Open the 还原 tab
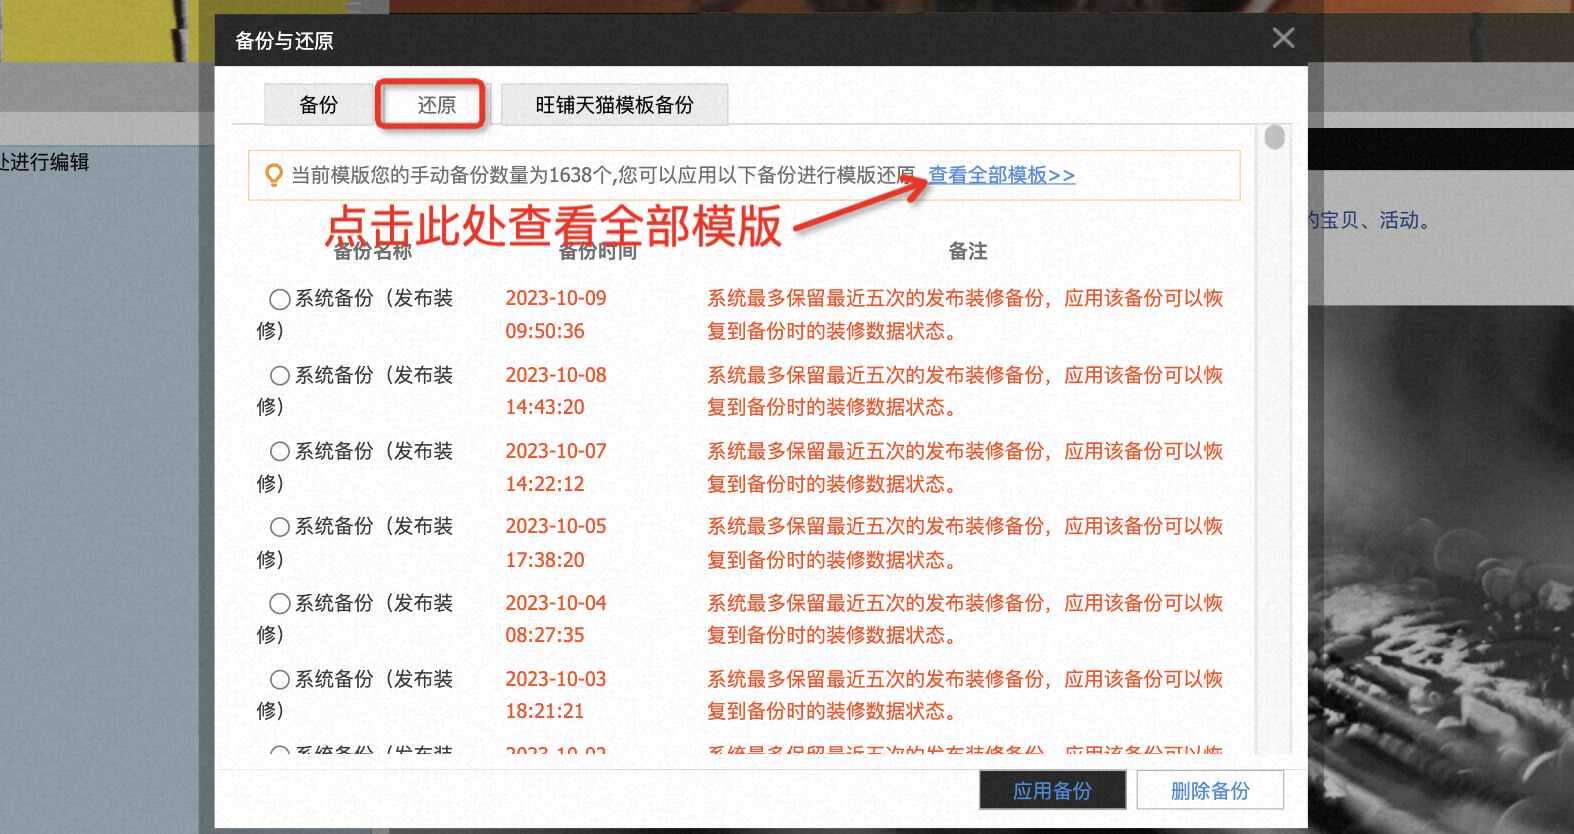 436,105
